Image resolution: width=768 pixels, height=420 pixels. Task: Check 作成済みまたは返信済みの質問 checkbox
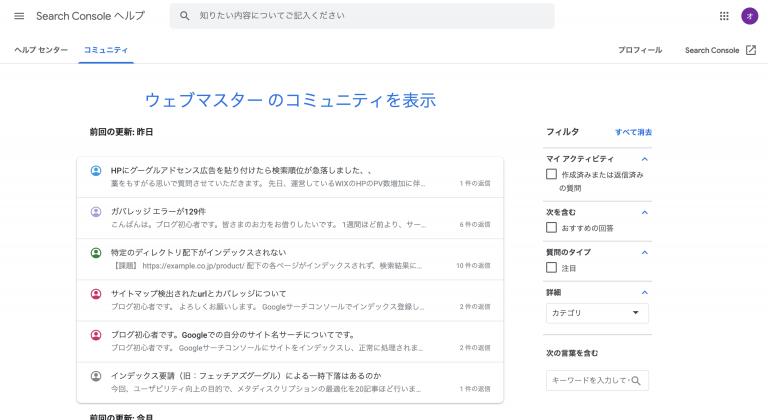coord(552,174)
